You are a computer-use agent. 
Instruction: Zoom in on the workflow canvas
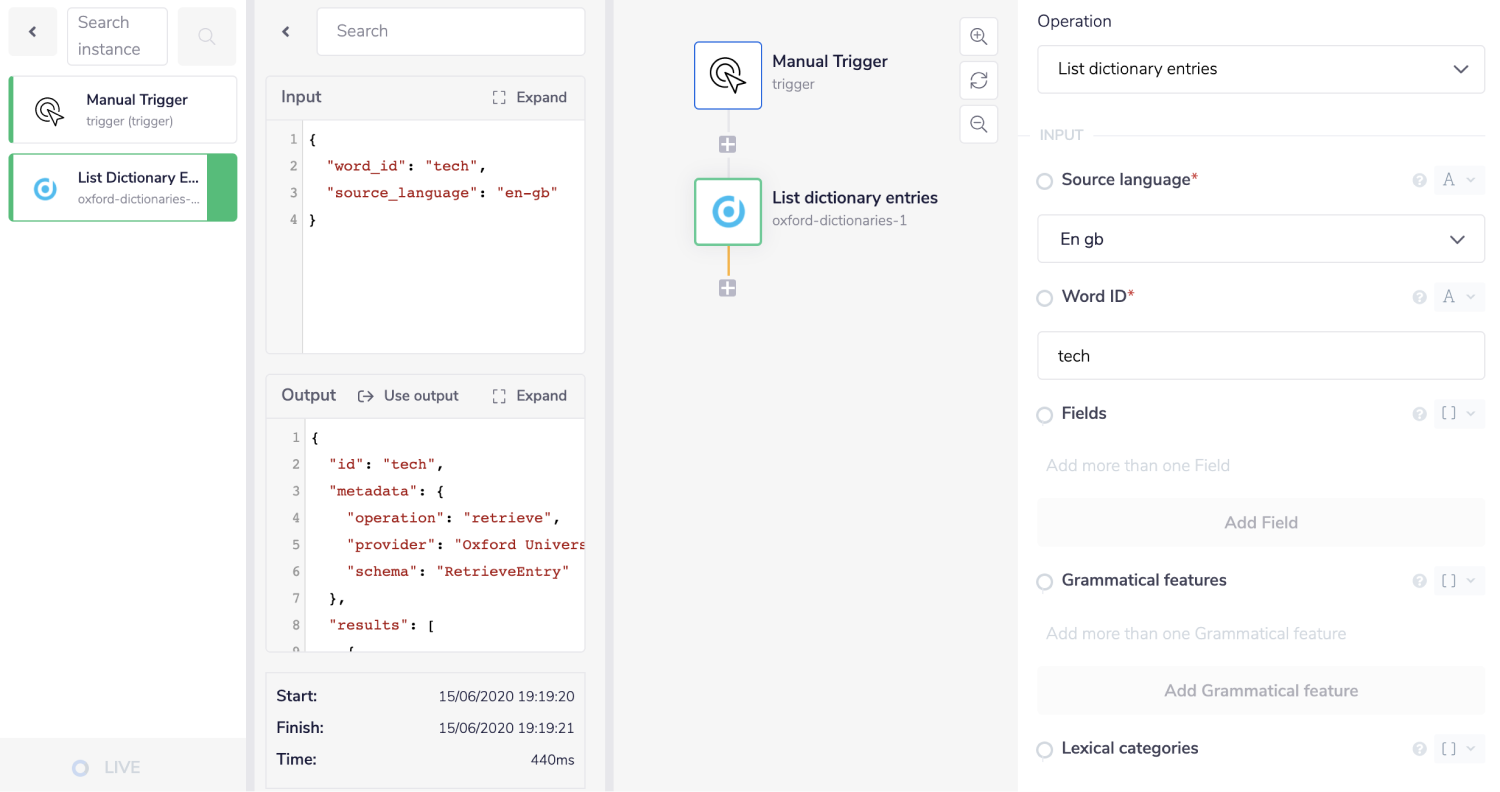(978, 36)
